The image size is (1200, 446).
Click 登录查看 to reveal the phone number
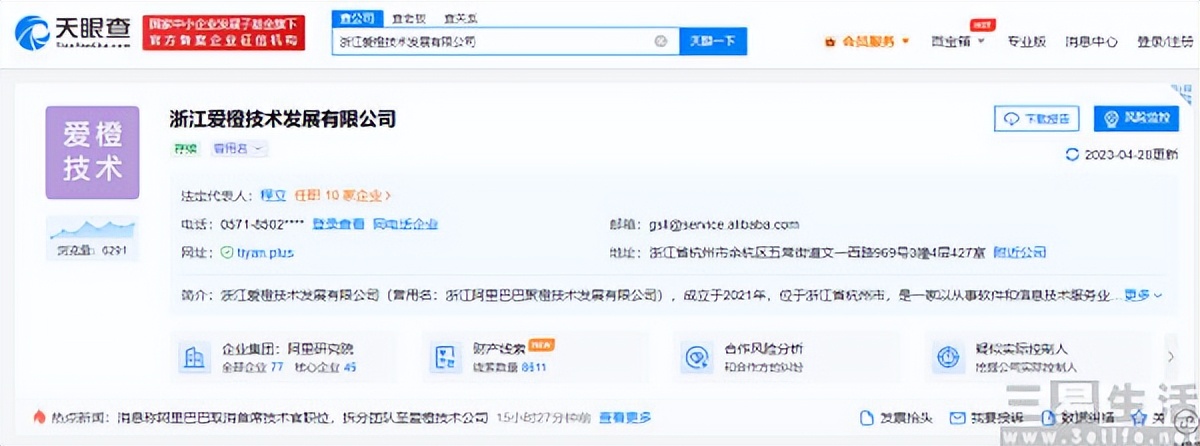(337, 225)
